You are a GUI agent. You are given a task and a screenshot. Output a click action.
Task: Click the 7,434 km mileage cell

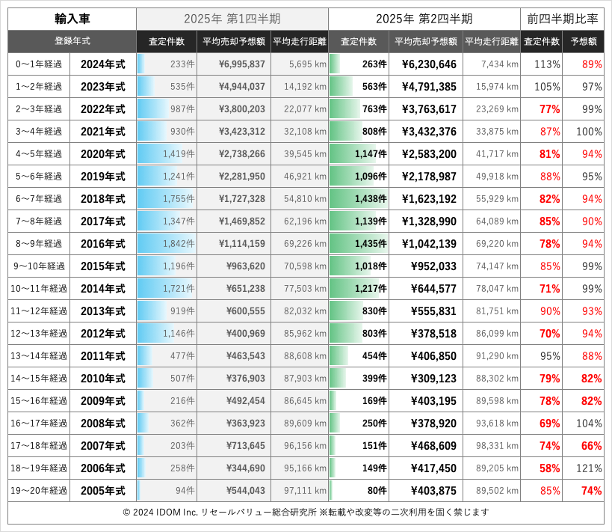(x=491, y=64)
